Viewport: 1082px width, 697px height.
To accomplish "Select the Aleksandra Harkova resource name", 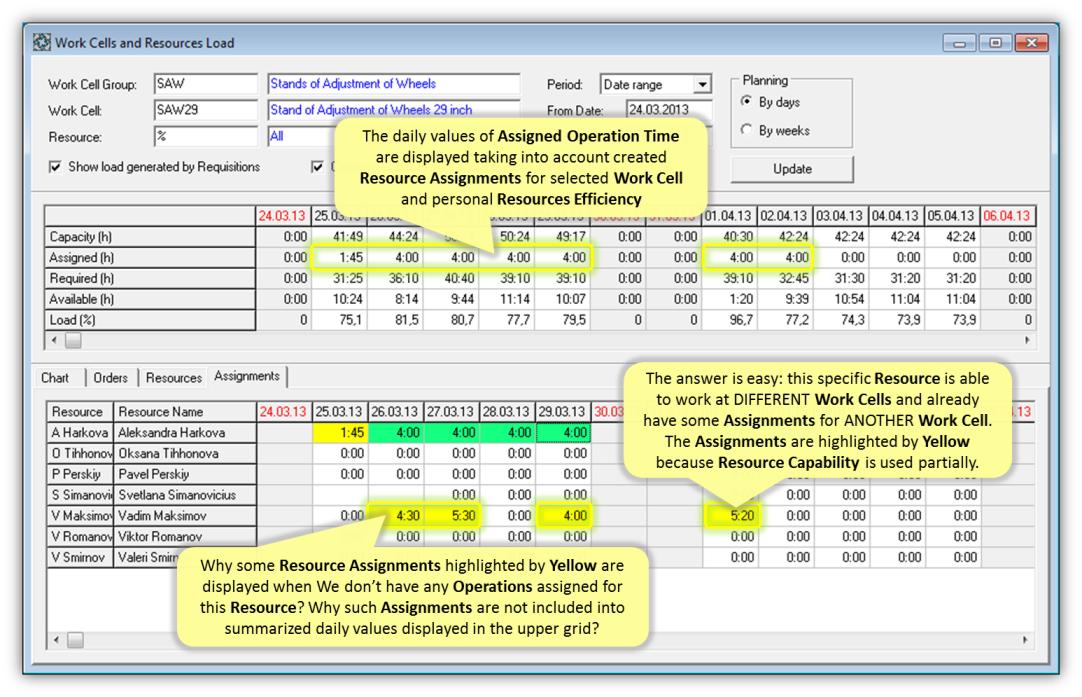I will (185, 433).
